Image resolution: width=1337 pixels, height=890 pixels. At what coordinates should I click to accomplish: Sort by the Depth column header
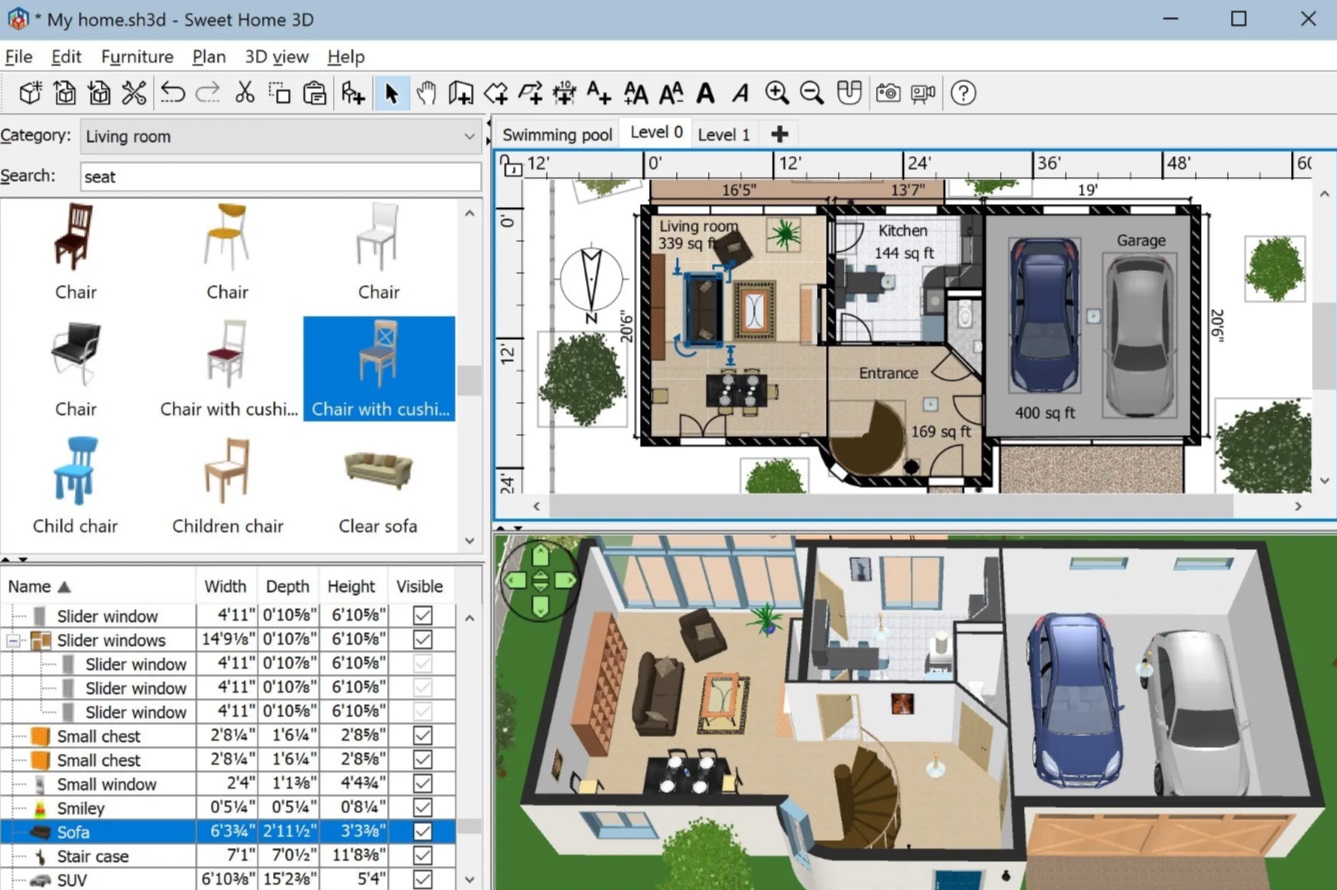click(x=287, y=587)
